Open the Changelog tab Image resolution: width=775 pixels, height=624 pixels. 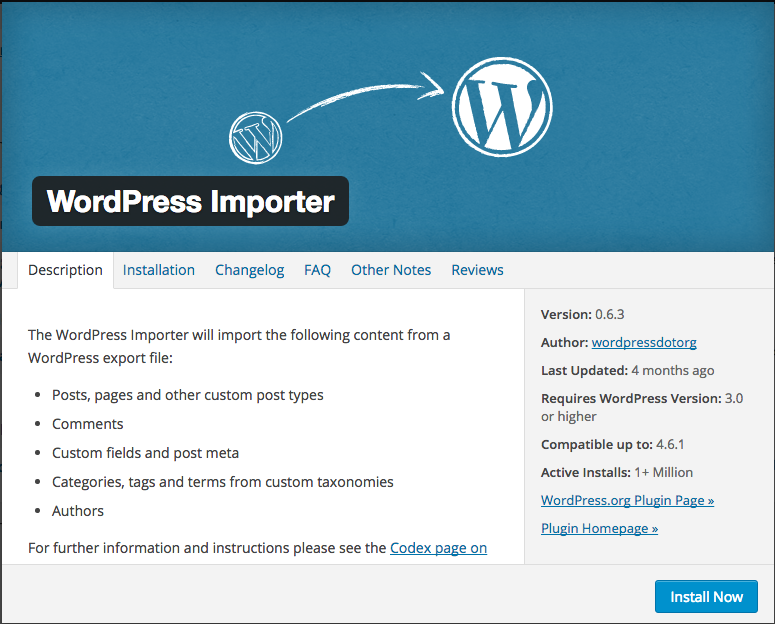click(x=249, y=270)
